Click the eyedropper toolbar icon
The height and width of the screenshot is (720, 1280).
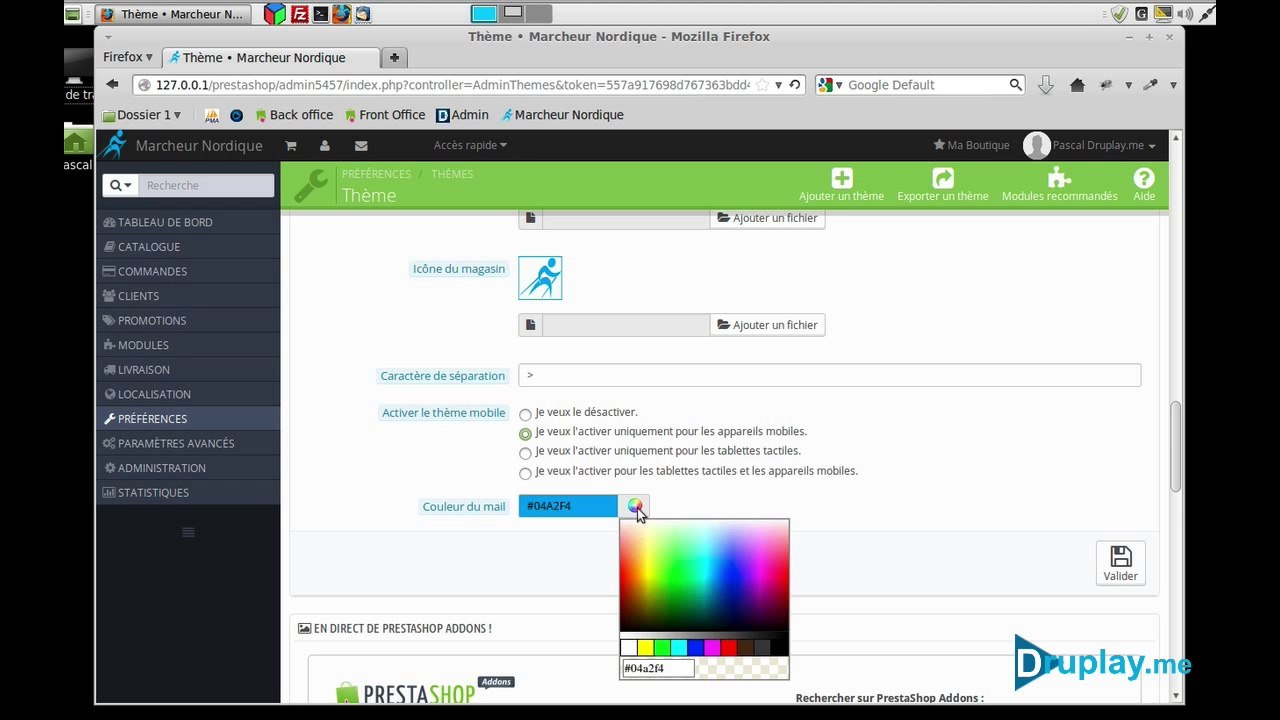click(x=1150, y=85)
